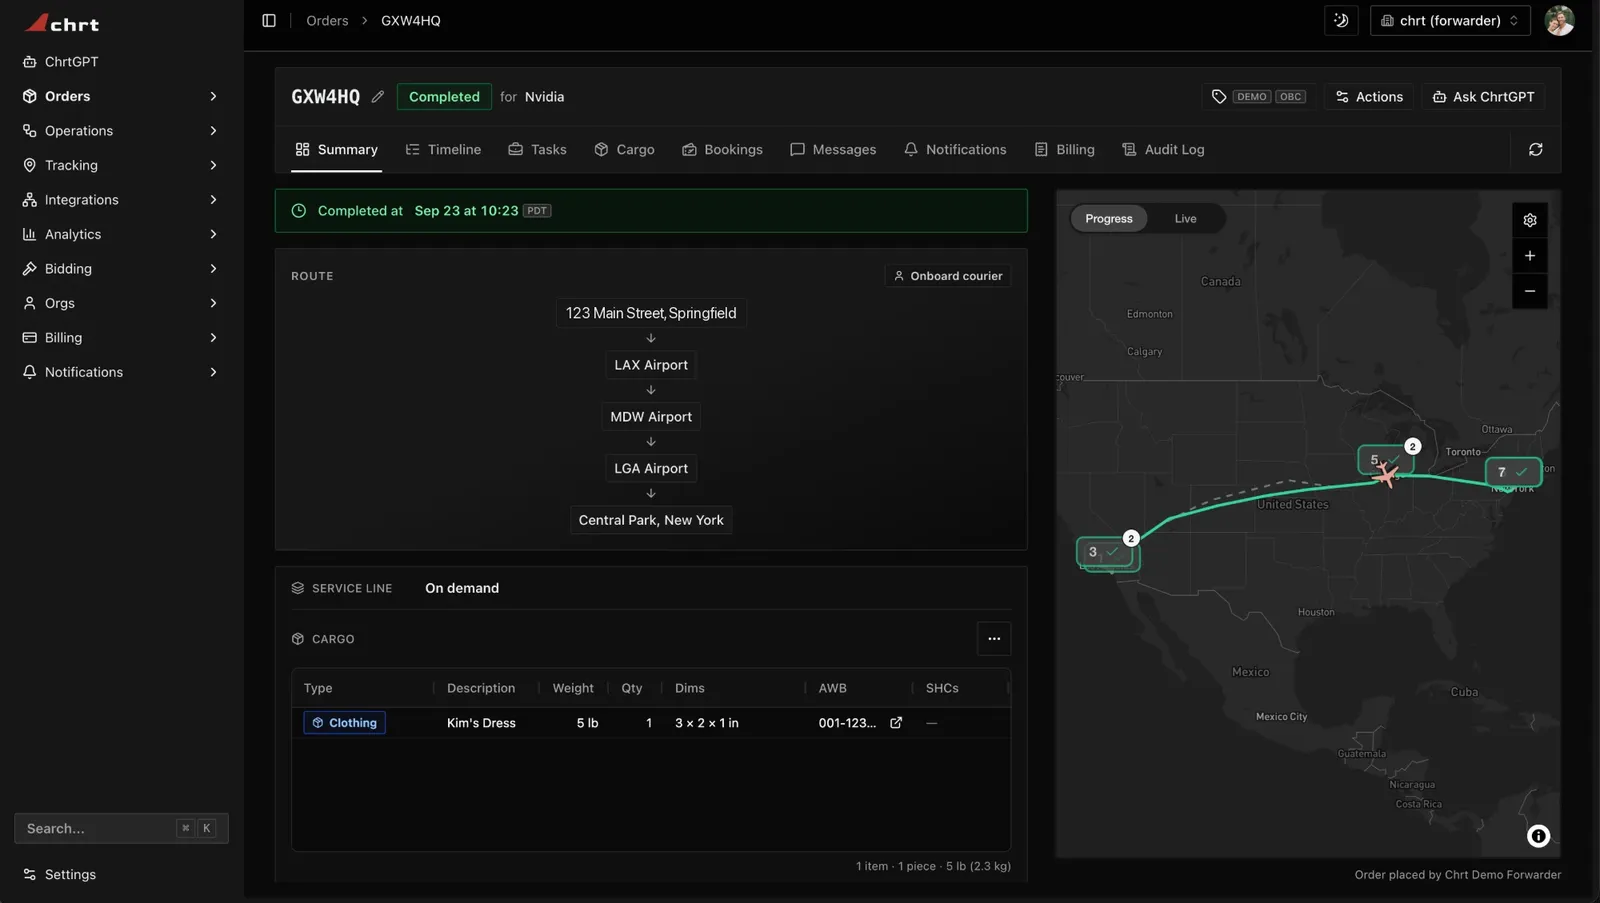
Task: Toggle dark mode moon icon
Action: coord(1341,20)
